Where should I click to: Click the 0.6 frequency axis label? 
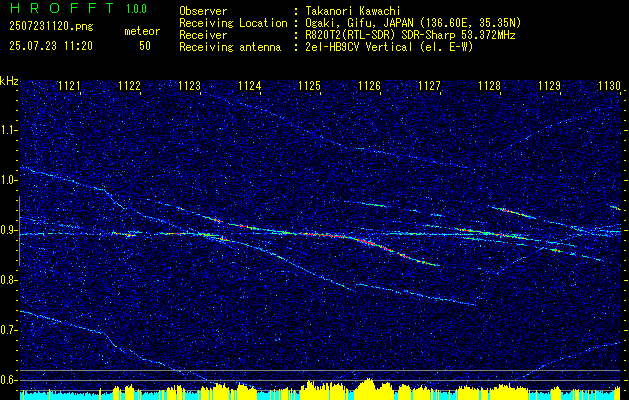pyautogui.click(x=7, y=380)
